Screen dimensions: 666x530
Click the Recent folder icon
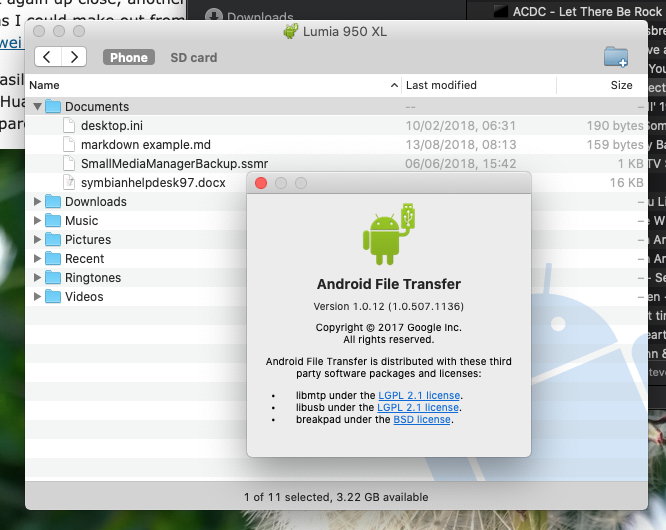(x=53, y=259)
